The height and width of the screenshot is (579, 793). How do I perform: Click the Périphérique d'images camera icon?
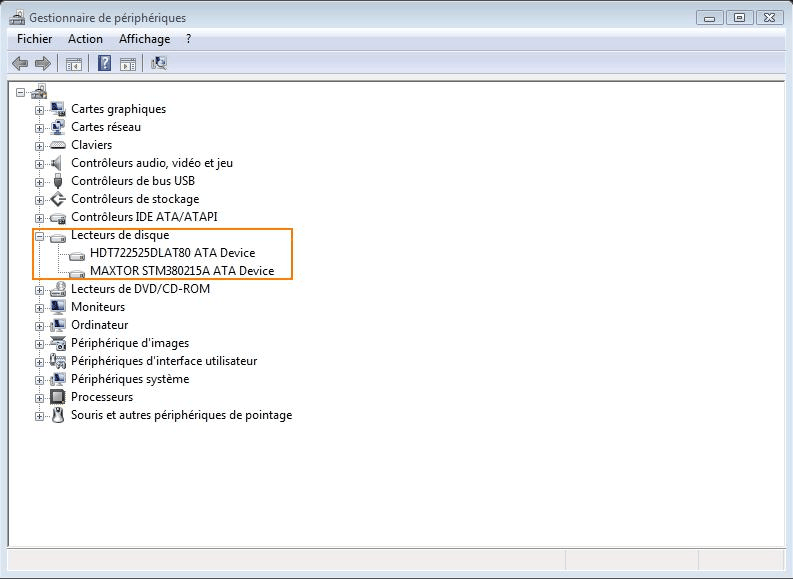(x=58, y=343)
